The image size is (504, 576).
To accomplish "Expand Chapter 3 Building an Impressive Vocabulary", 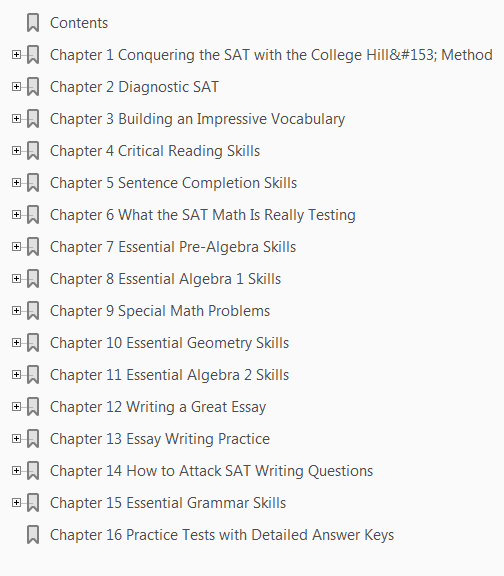I will point(16,118).
